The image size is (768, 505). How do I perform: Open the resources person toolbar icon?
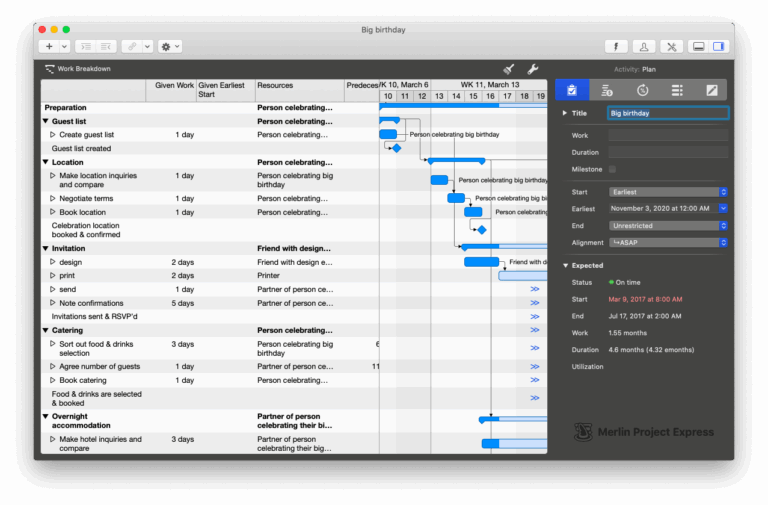[x=644, y=47]
